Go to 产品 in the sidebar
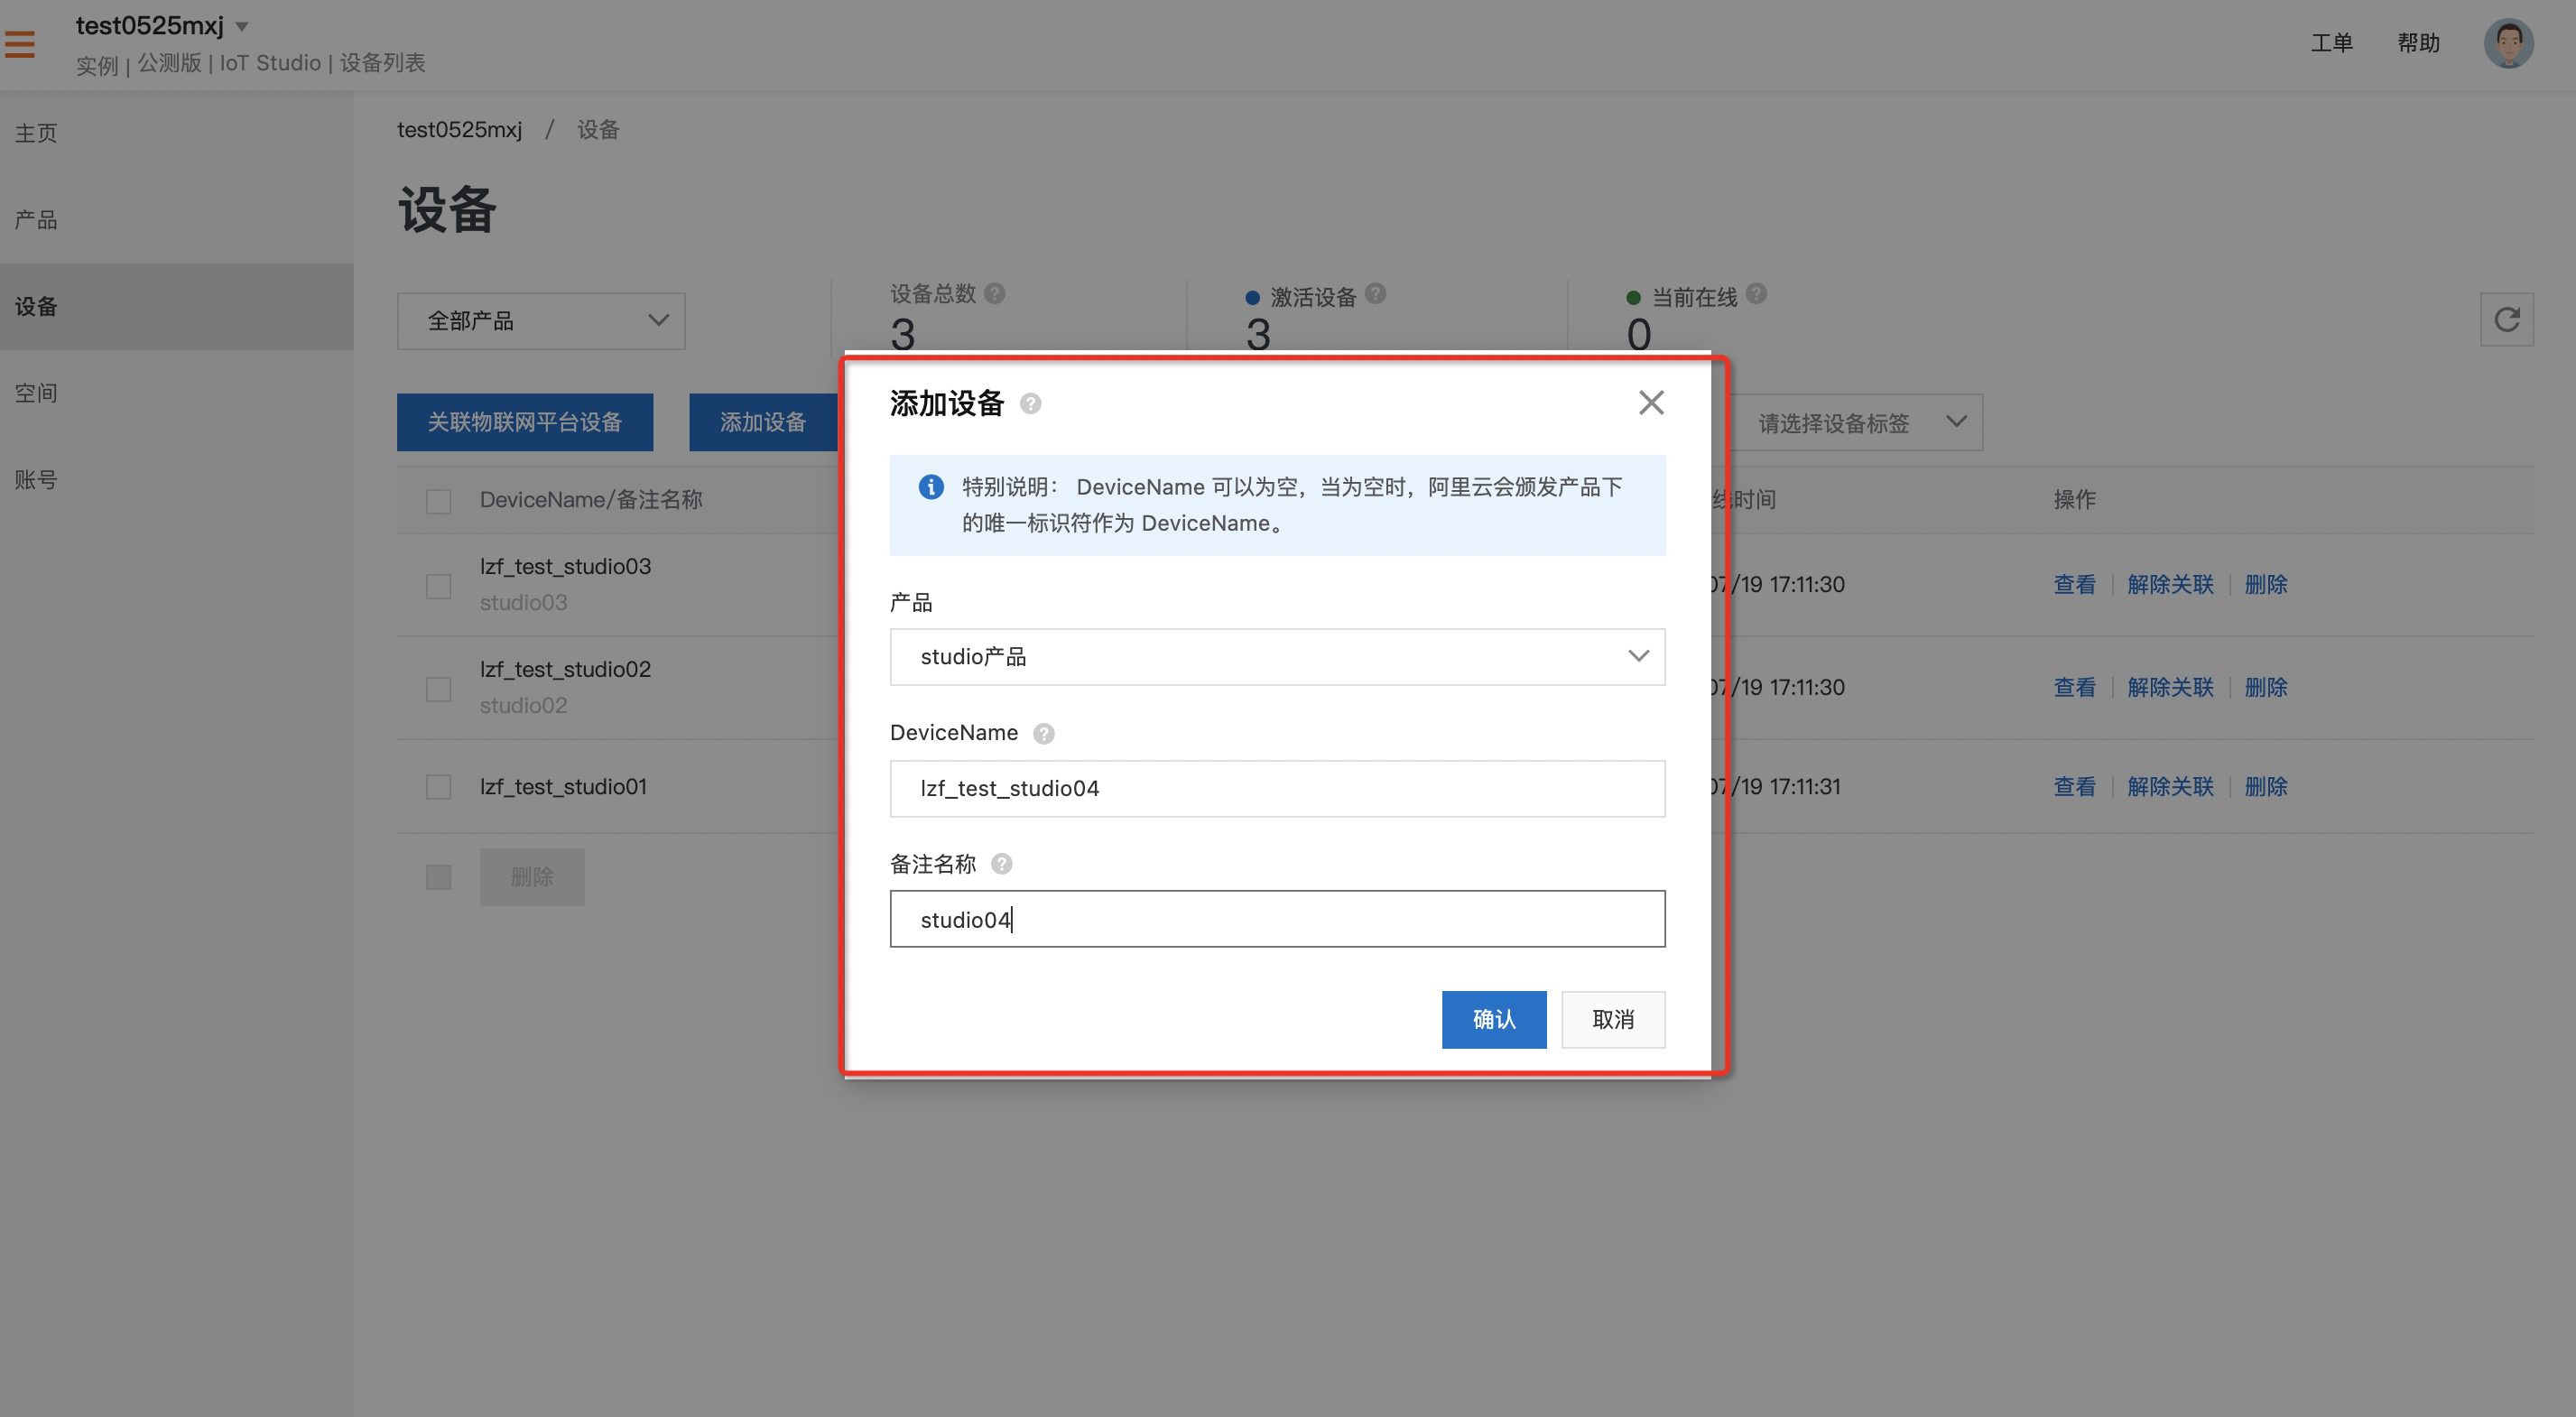The height and width of the screenshot is (1417, 2576). click(x=36, y=220)
